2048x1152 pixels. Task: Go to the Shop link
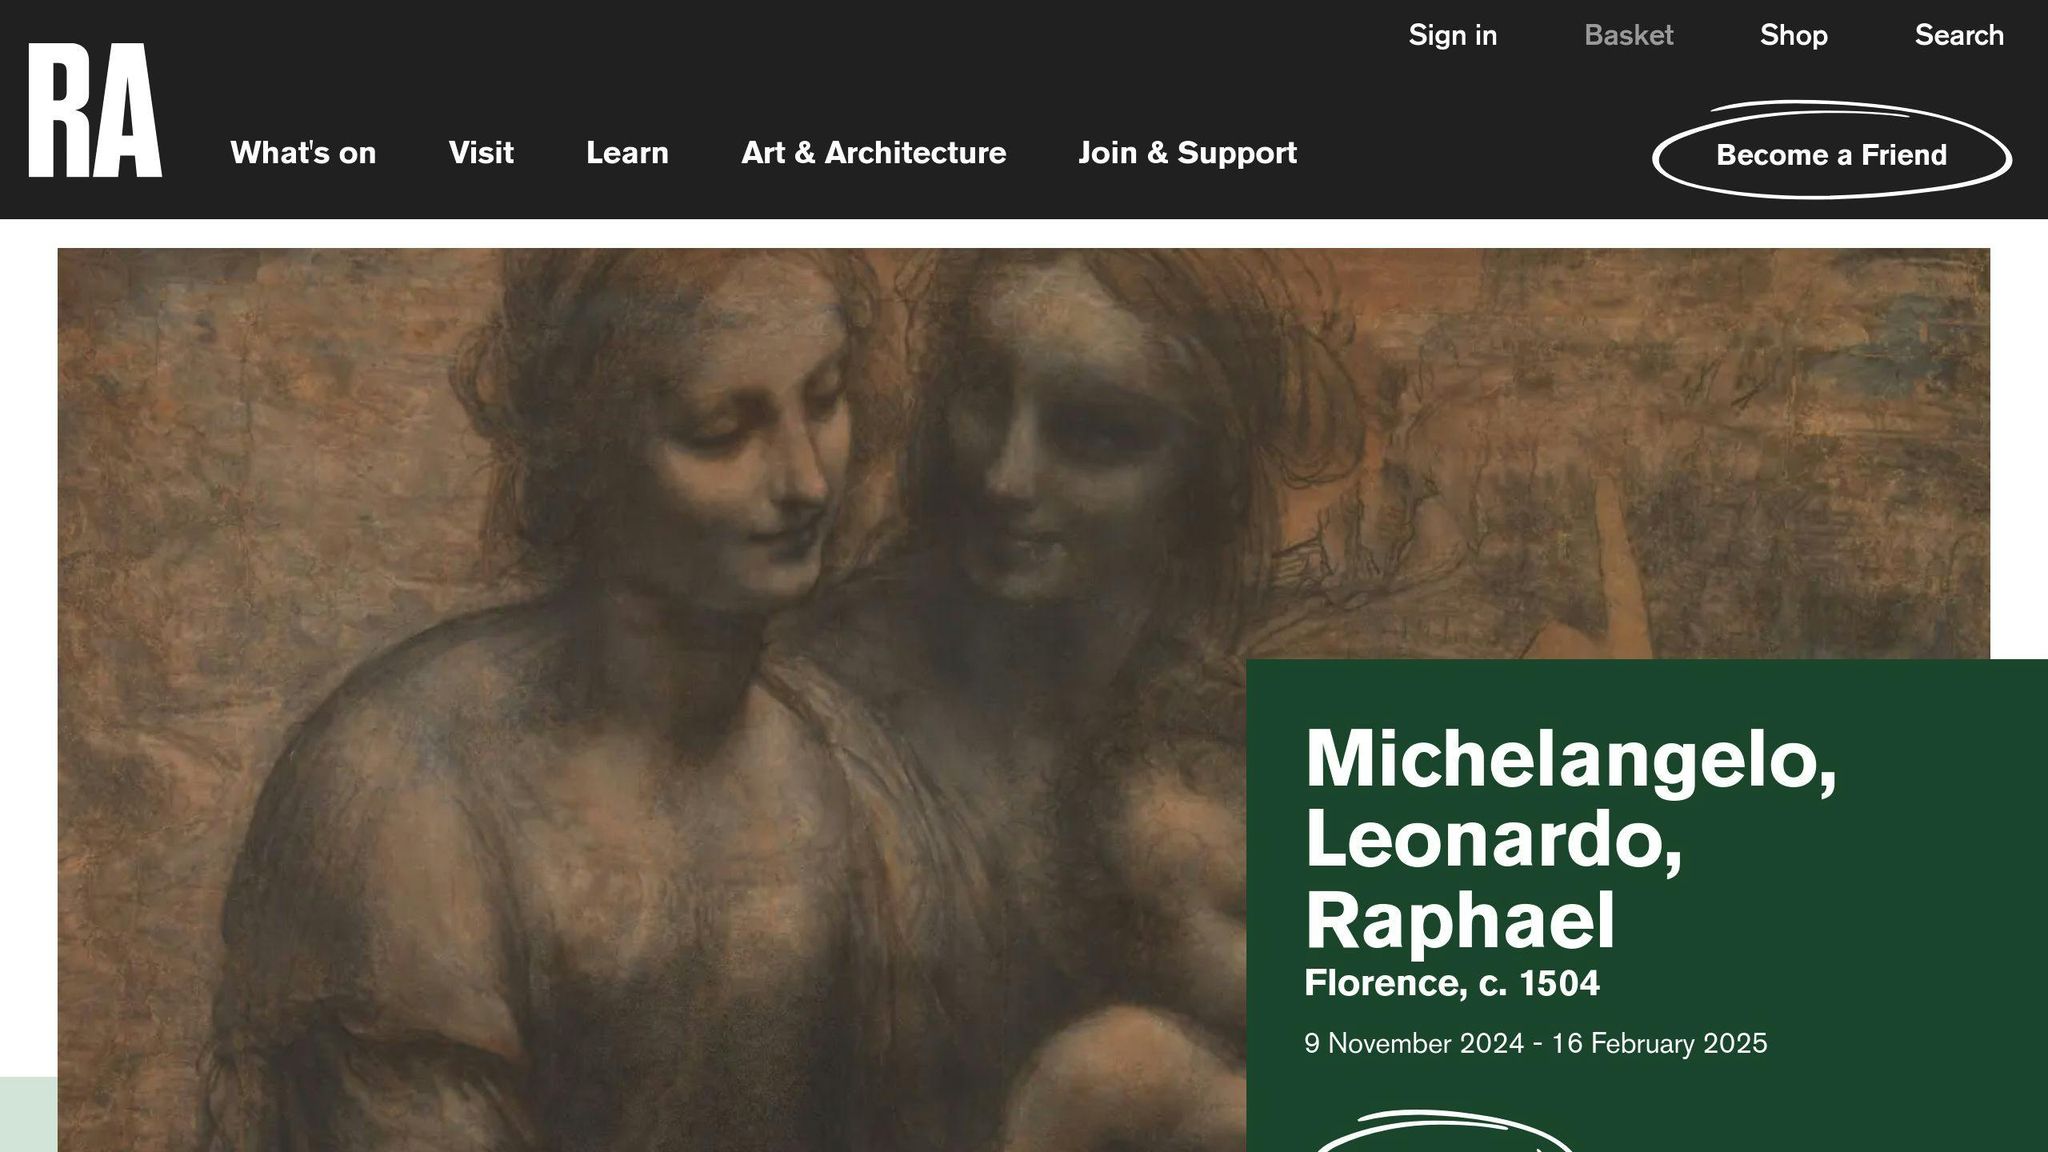click(x=1794, y=35)
